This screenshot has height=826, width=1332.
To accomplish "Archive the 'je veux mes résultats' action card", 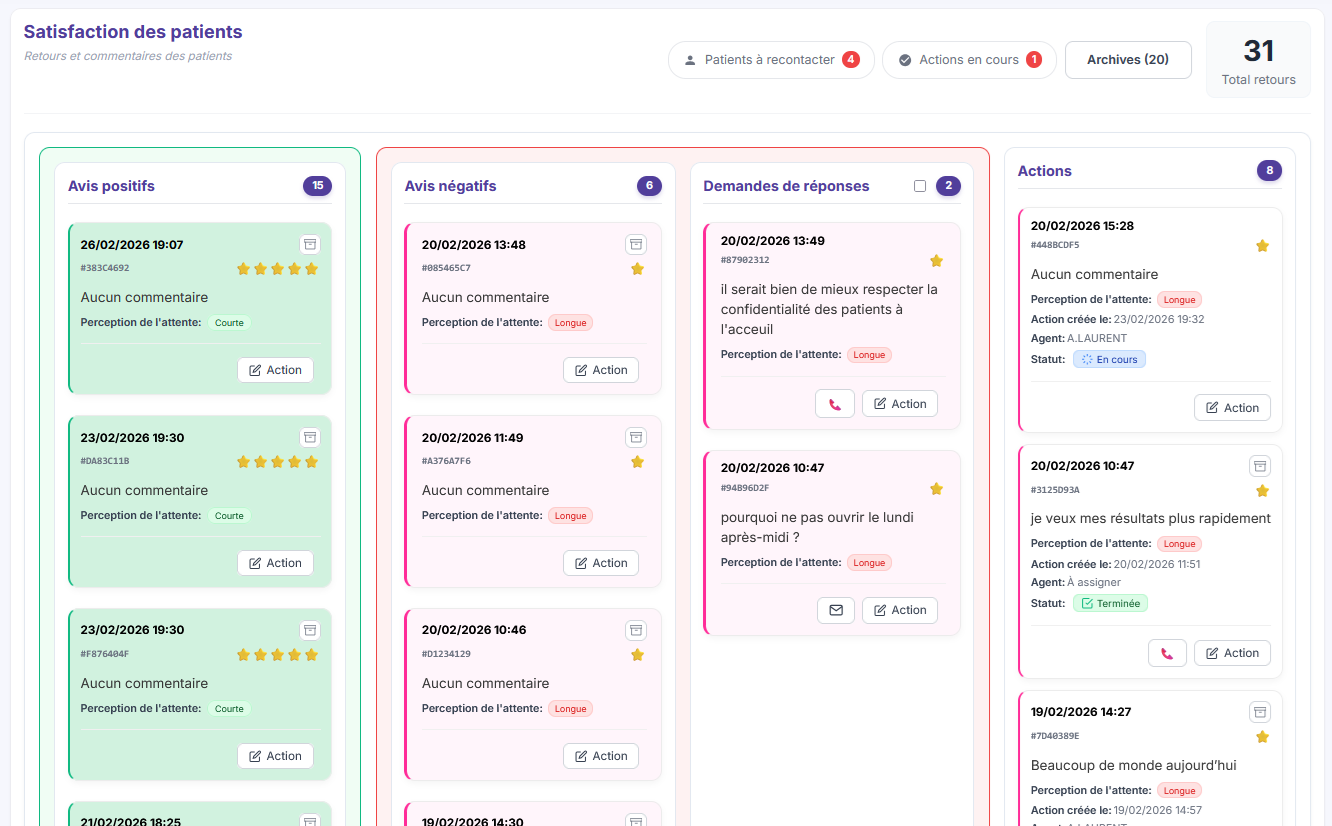I will [x=1260, y=465].
